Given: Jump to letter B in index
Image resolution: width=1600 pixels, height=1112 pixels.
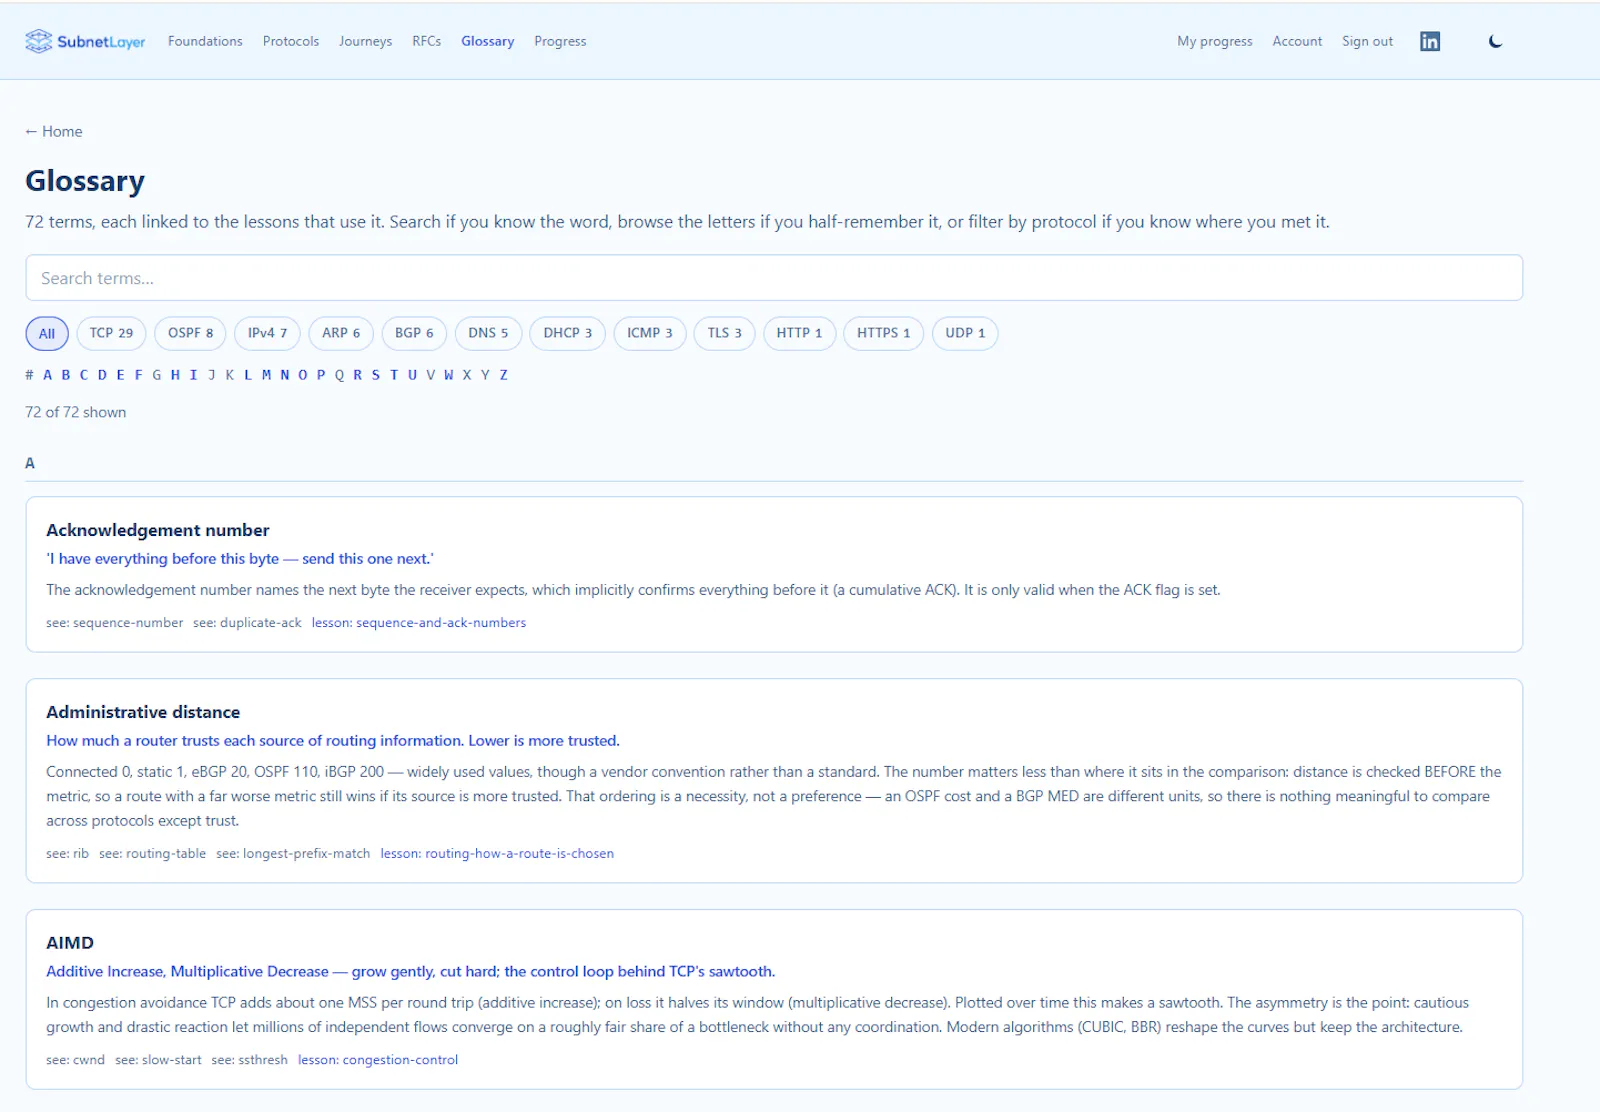Looking at the screenshot, I should tap(66, 375).
